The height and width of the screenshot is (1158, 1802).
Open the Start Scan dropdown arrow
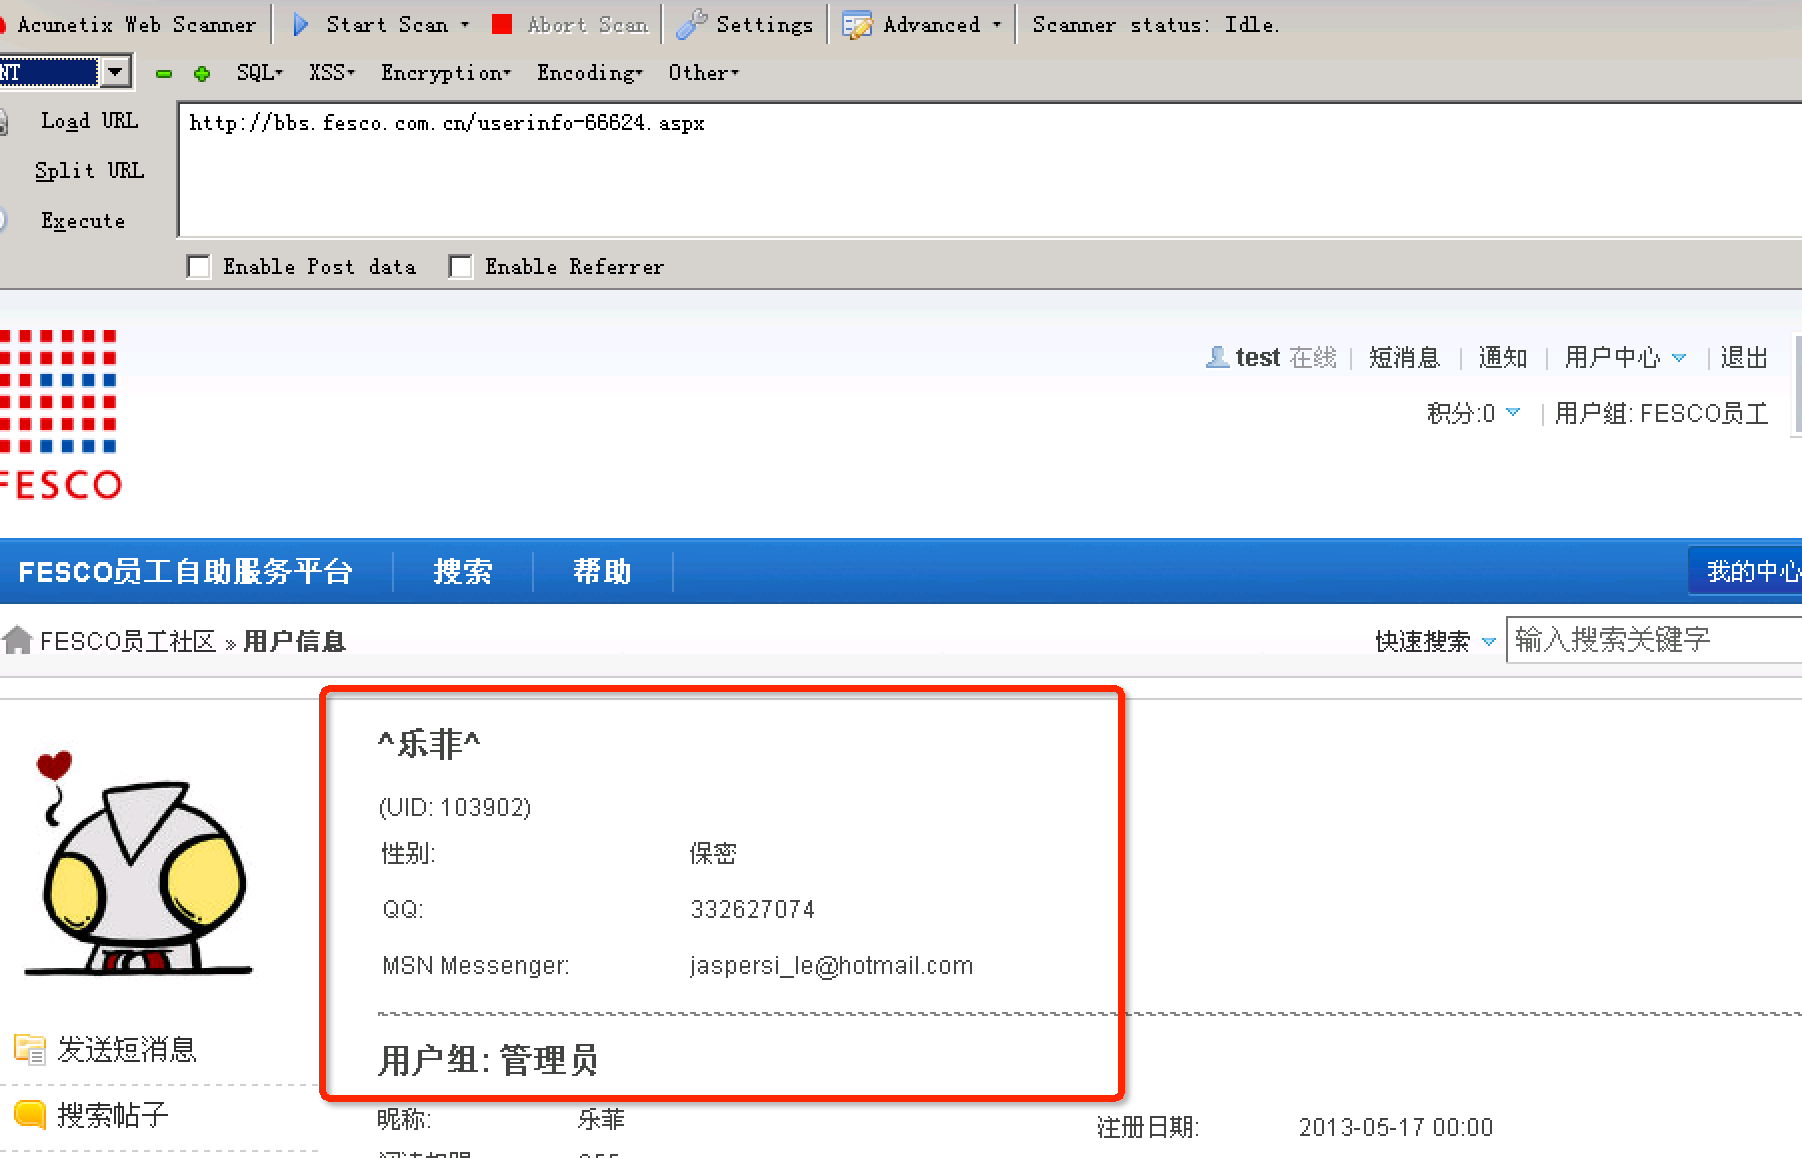coord(465,25)
